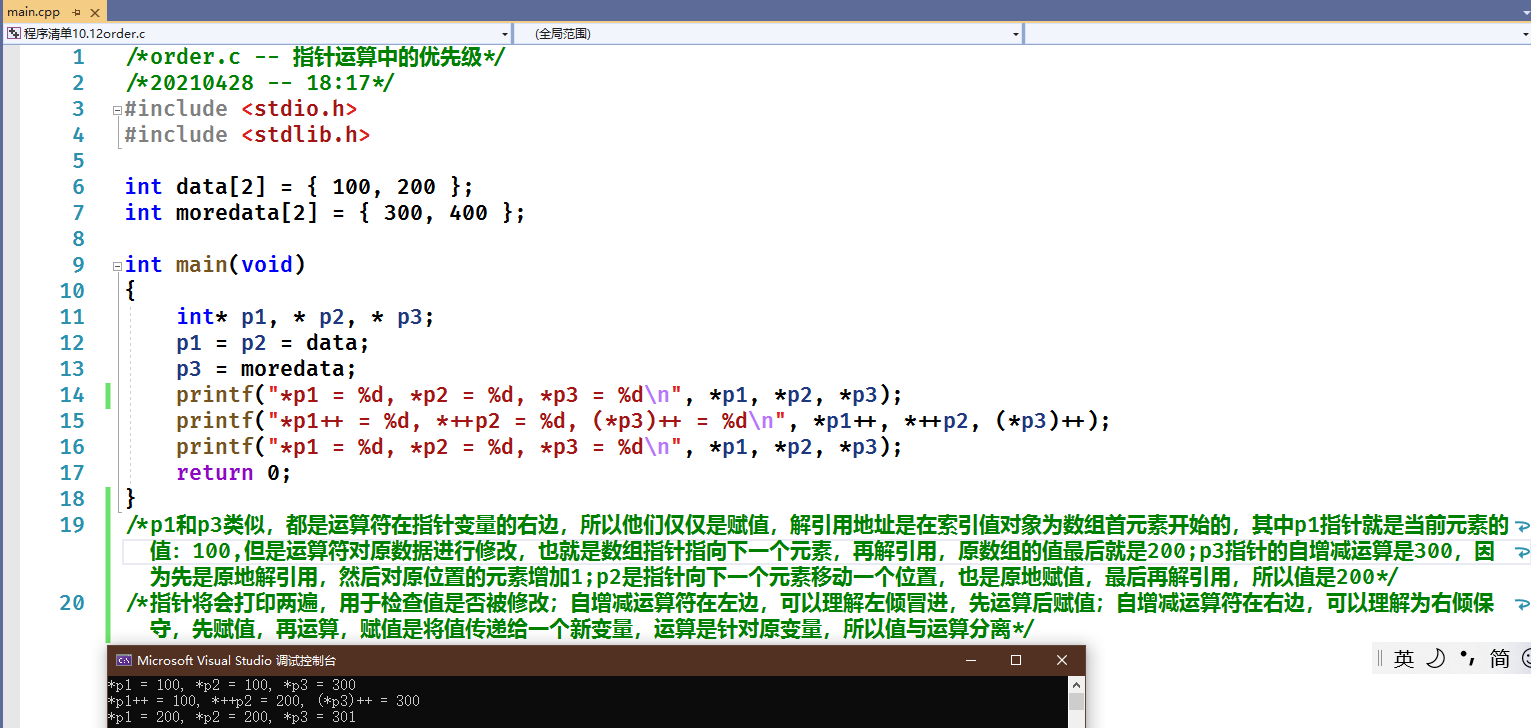Click console output line starting '*p1++ = 100'

tap(263, 701)
